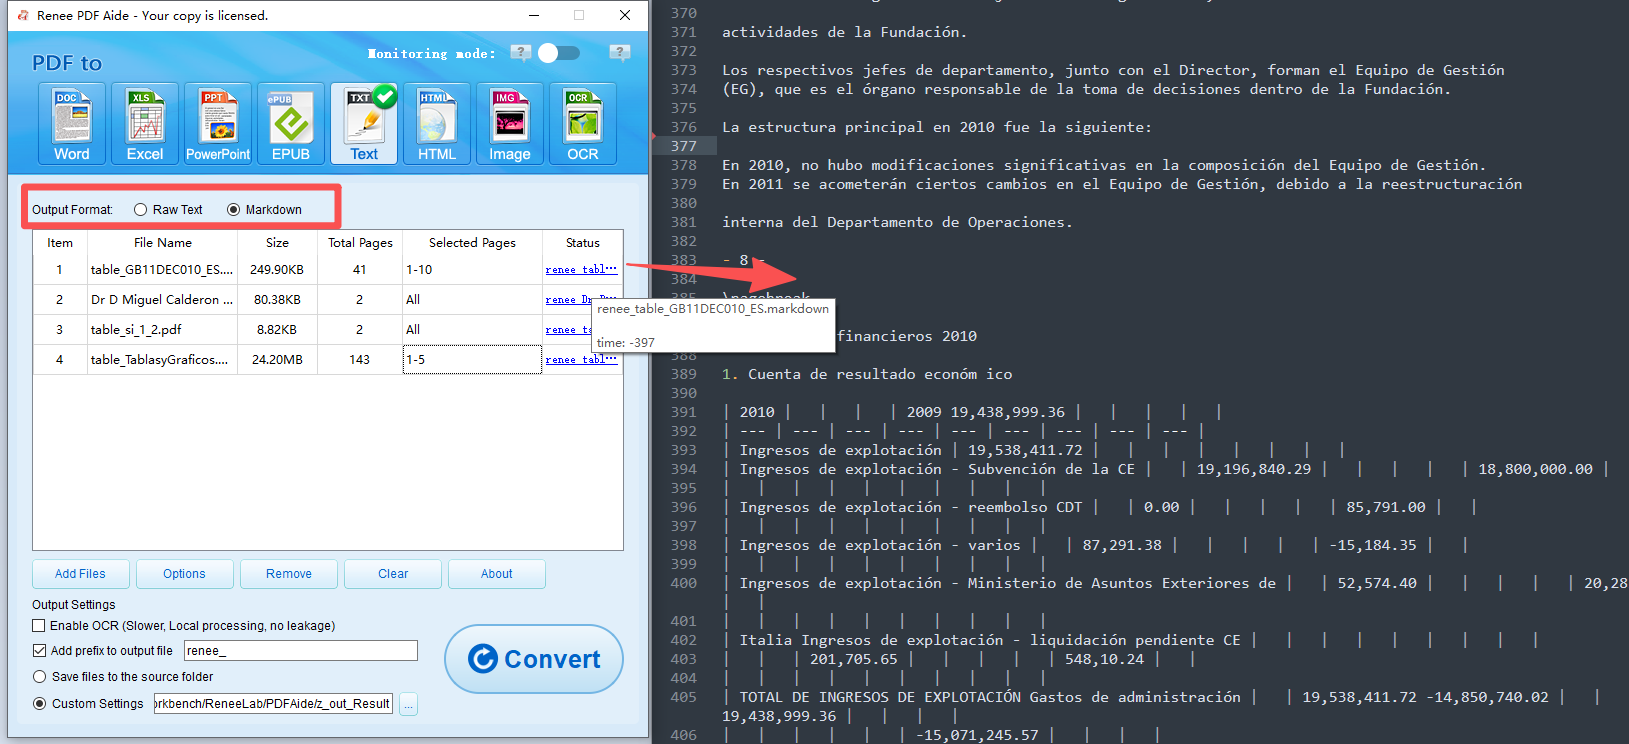Click the Add Files button
1629x744 pixels.
point(80,574)
